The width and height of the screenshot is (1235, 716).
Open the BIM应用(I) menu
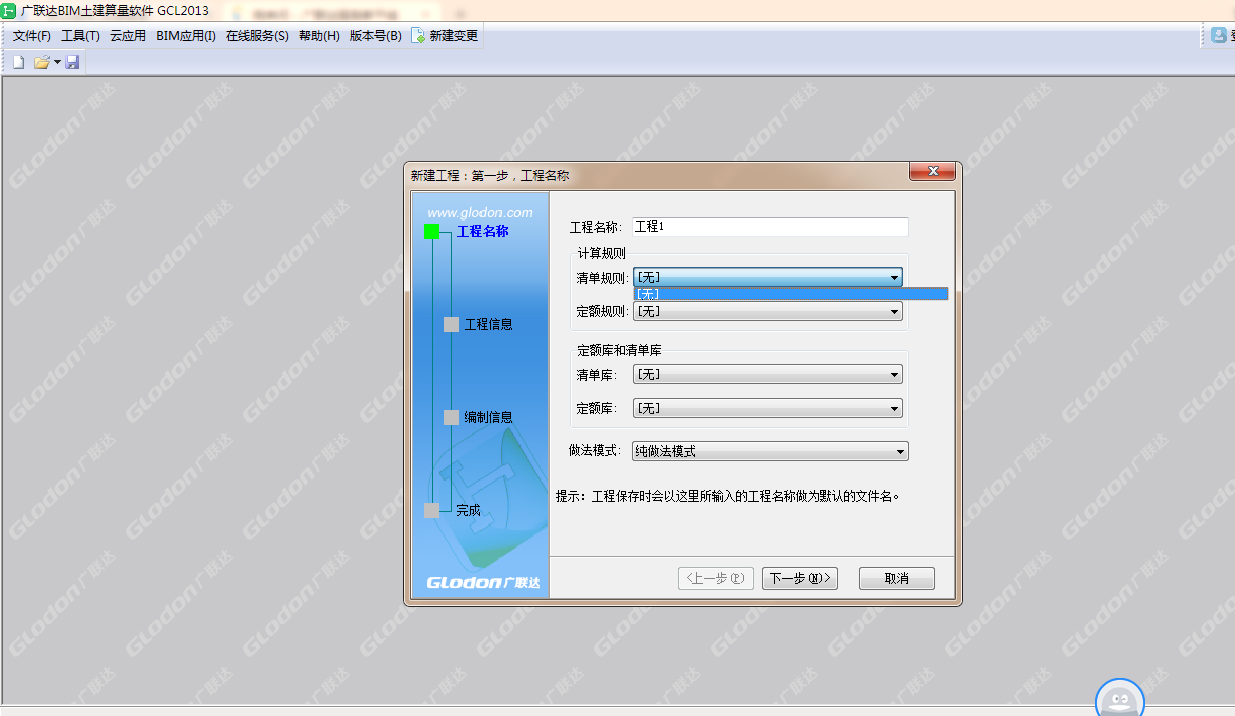click(186, 36)
